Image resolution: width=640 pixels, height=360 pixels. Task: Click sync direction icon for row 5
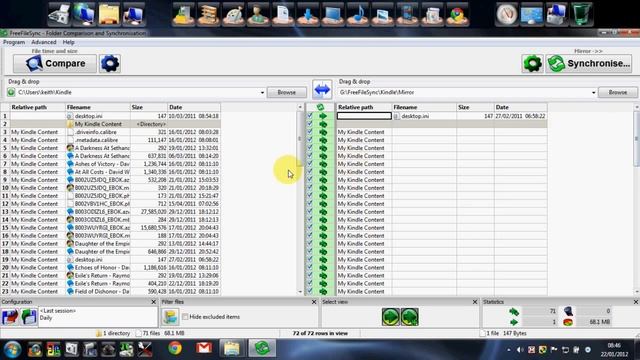pyautogui.click(x=323, y=148)
